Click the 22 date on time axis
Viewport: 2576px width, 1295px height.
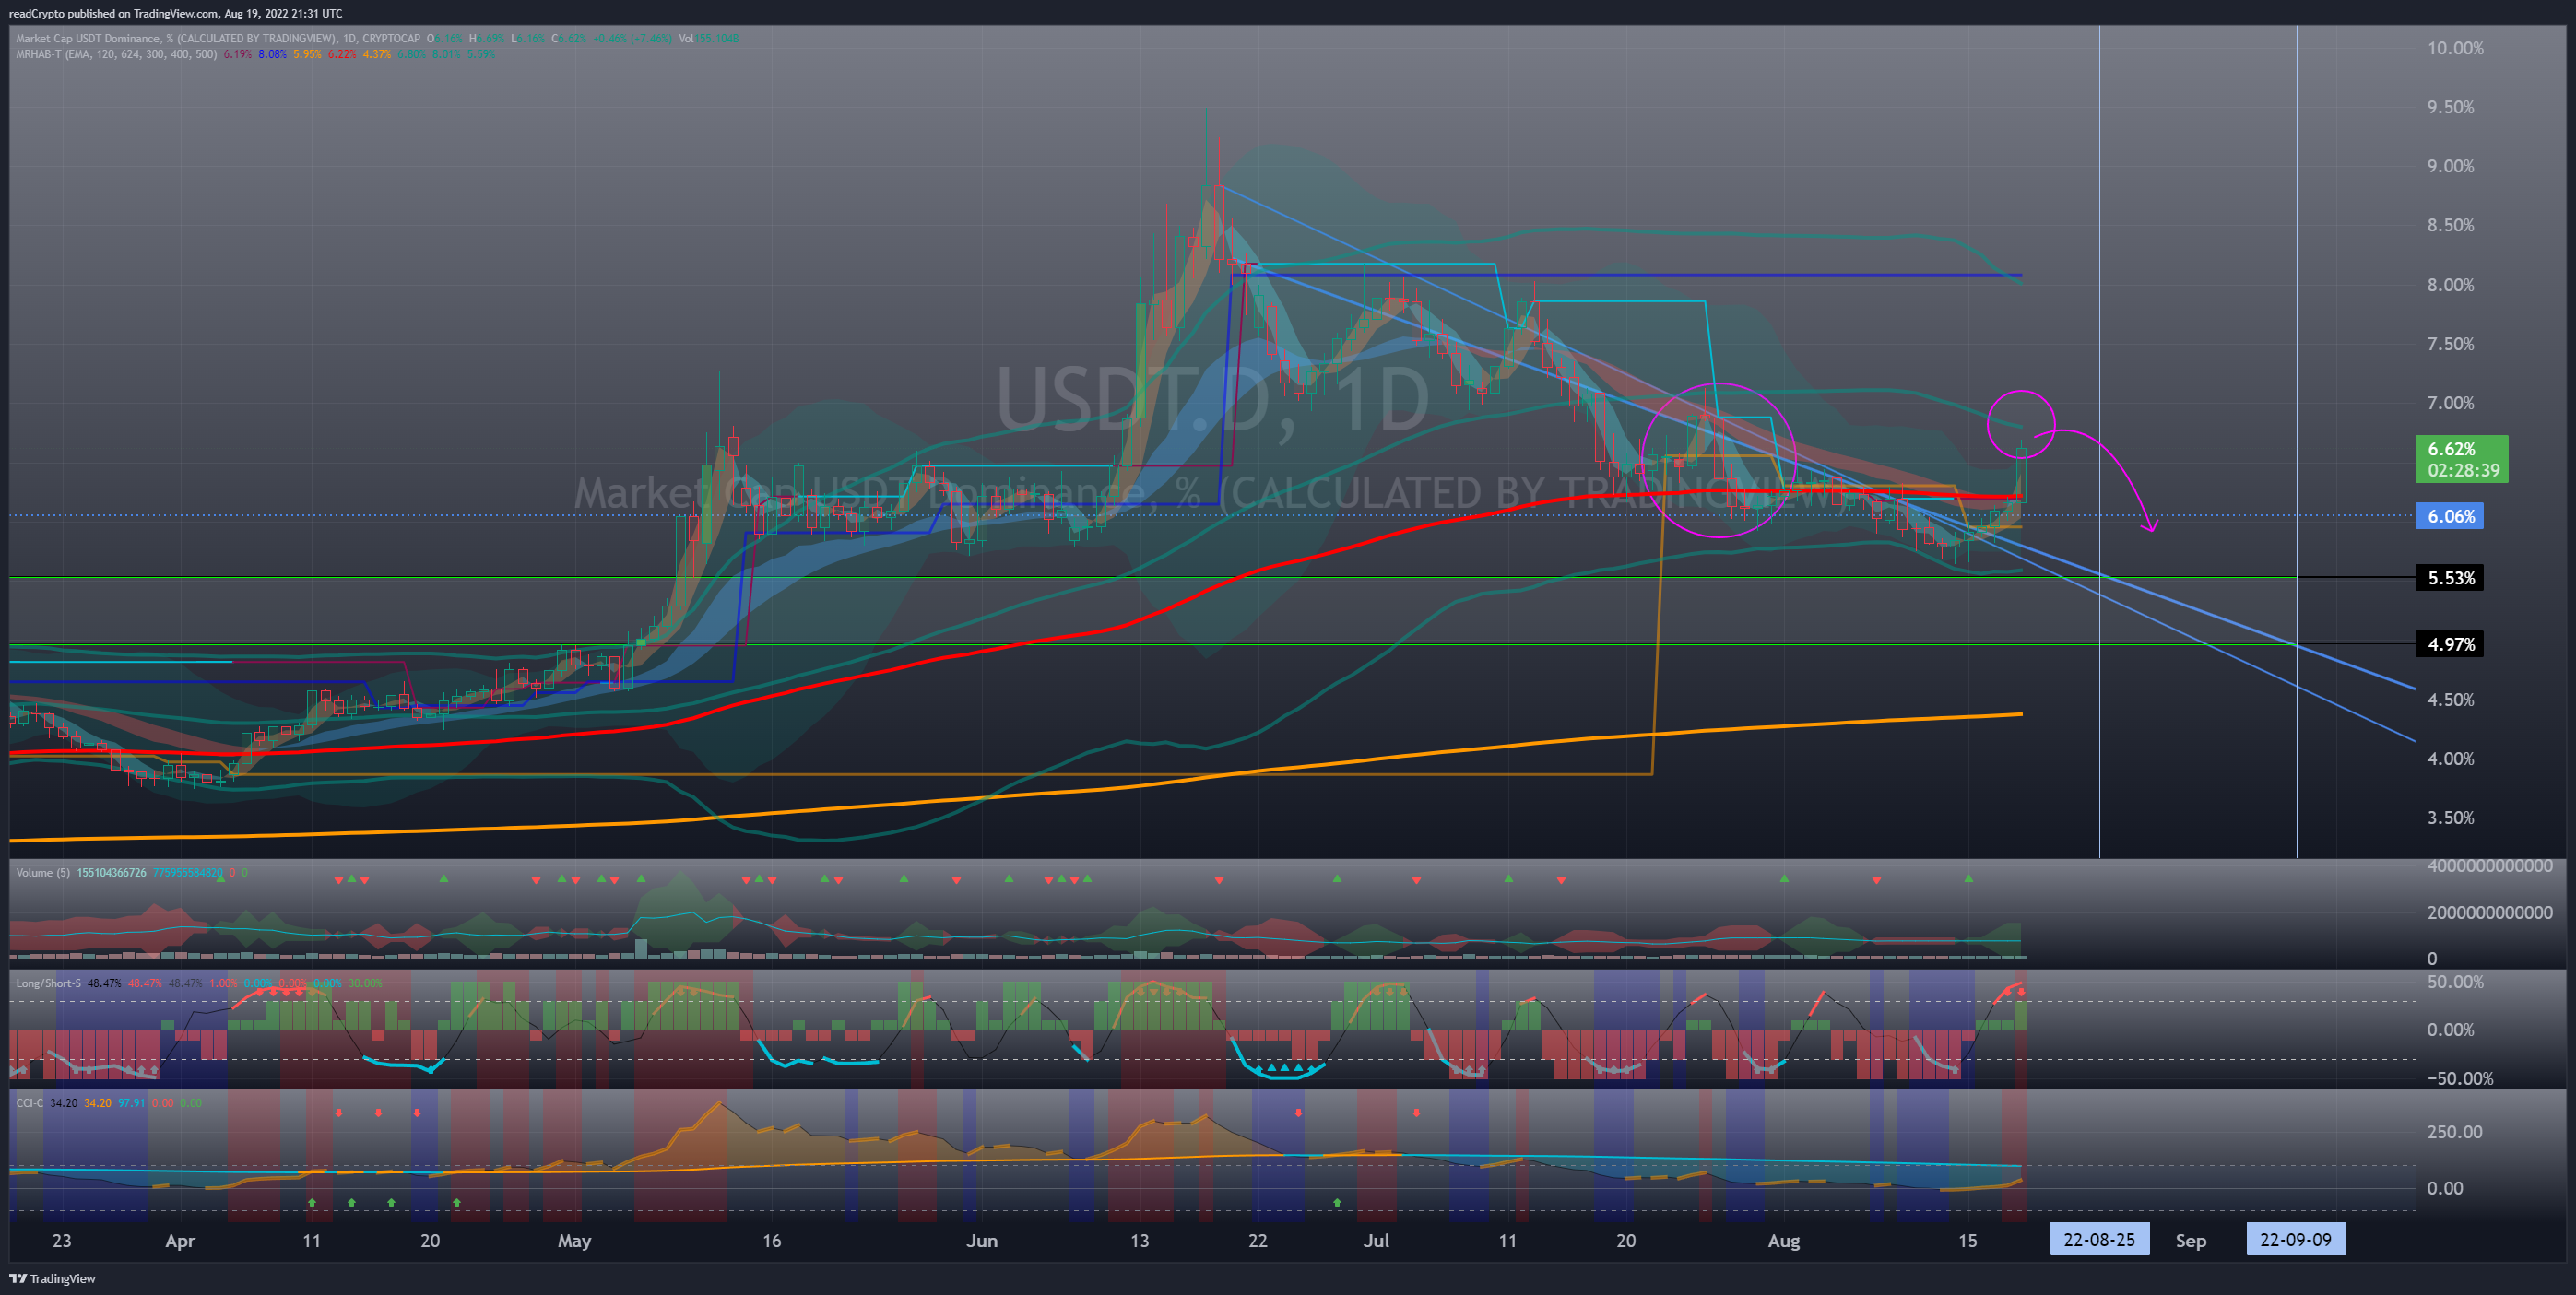click(x=1257, y=1241)
